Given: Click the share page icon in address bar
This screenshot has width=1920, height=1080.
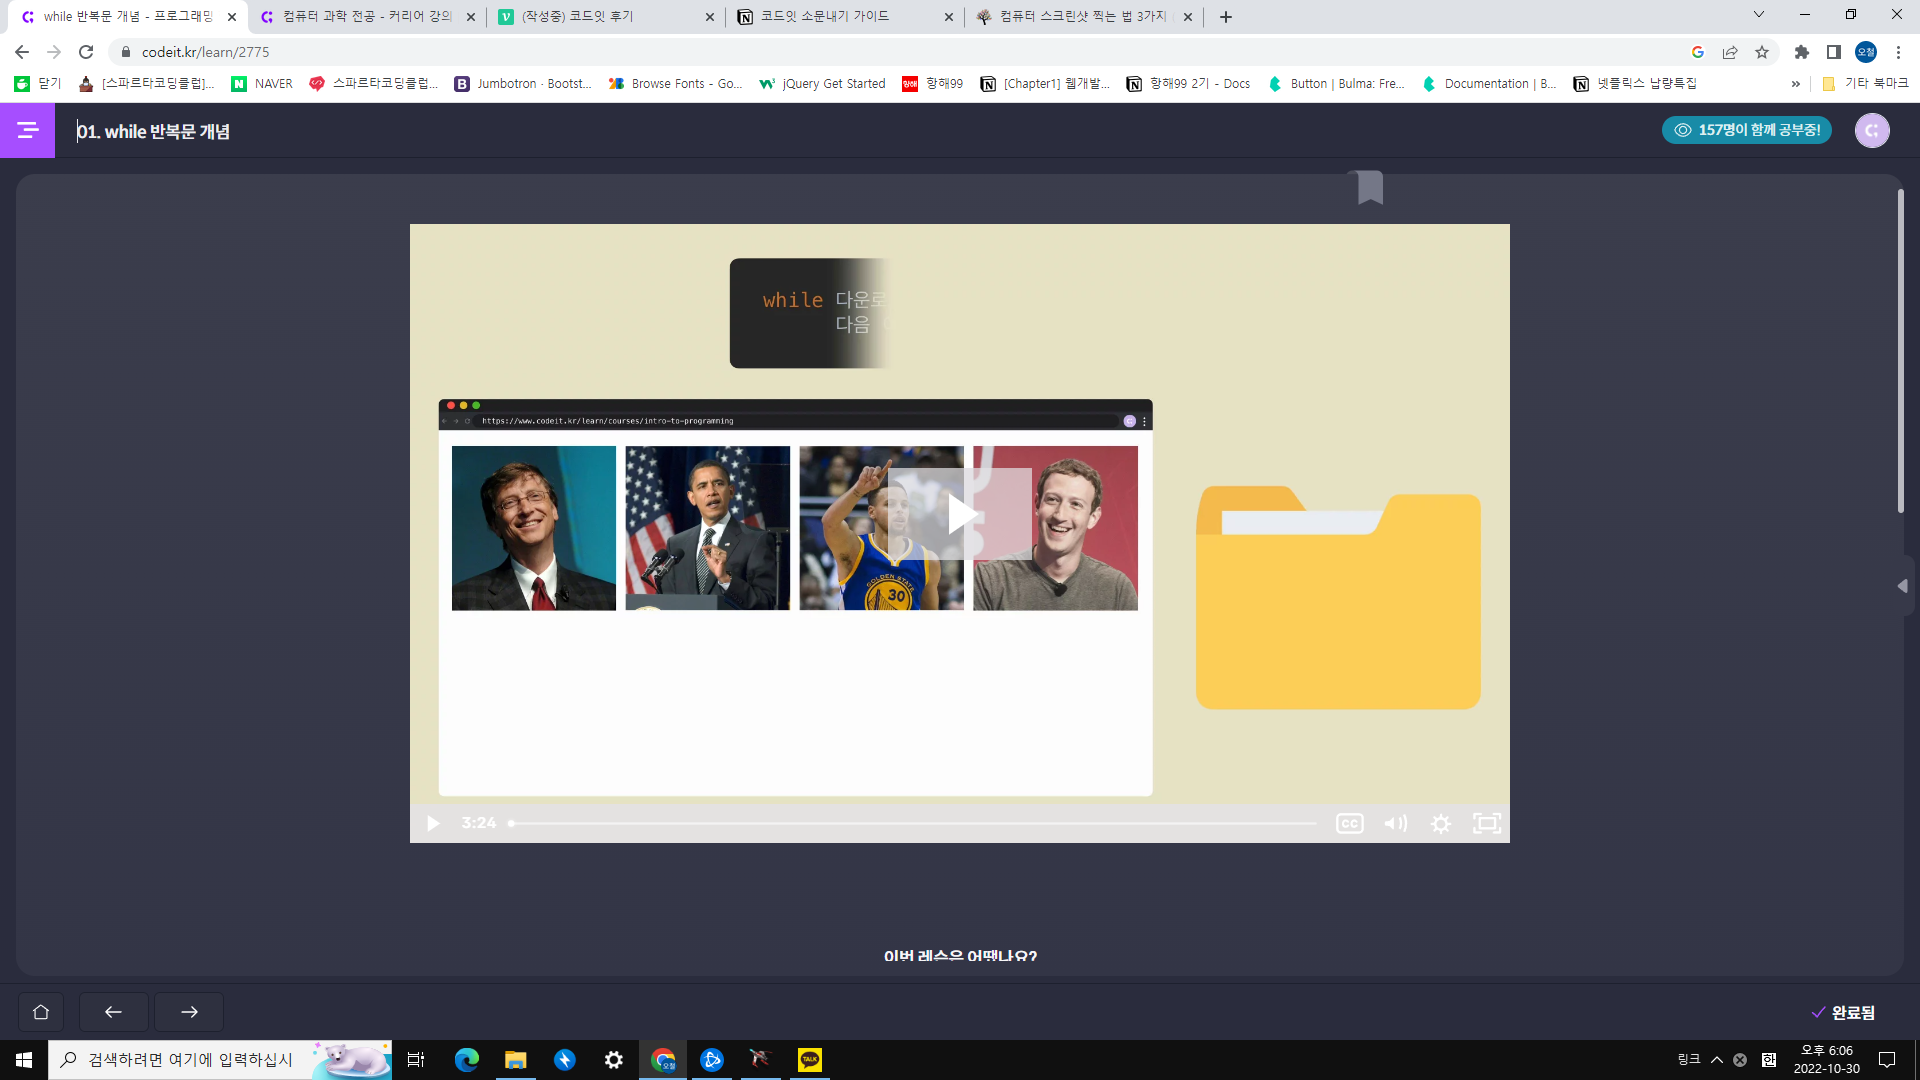Looking at the screenshot, I should [1730, 52].
